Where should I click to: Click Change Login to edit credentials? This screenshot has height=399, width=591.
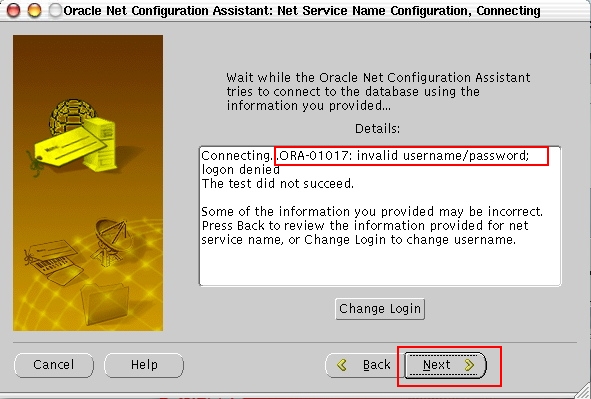pos(380,309)
